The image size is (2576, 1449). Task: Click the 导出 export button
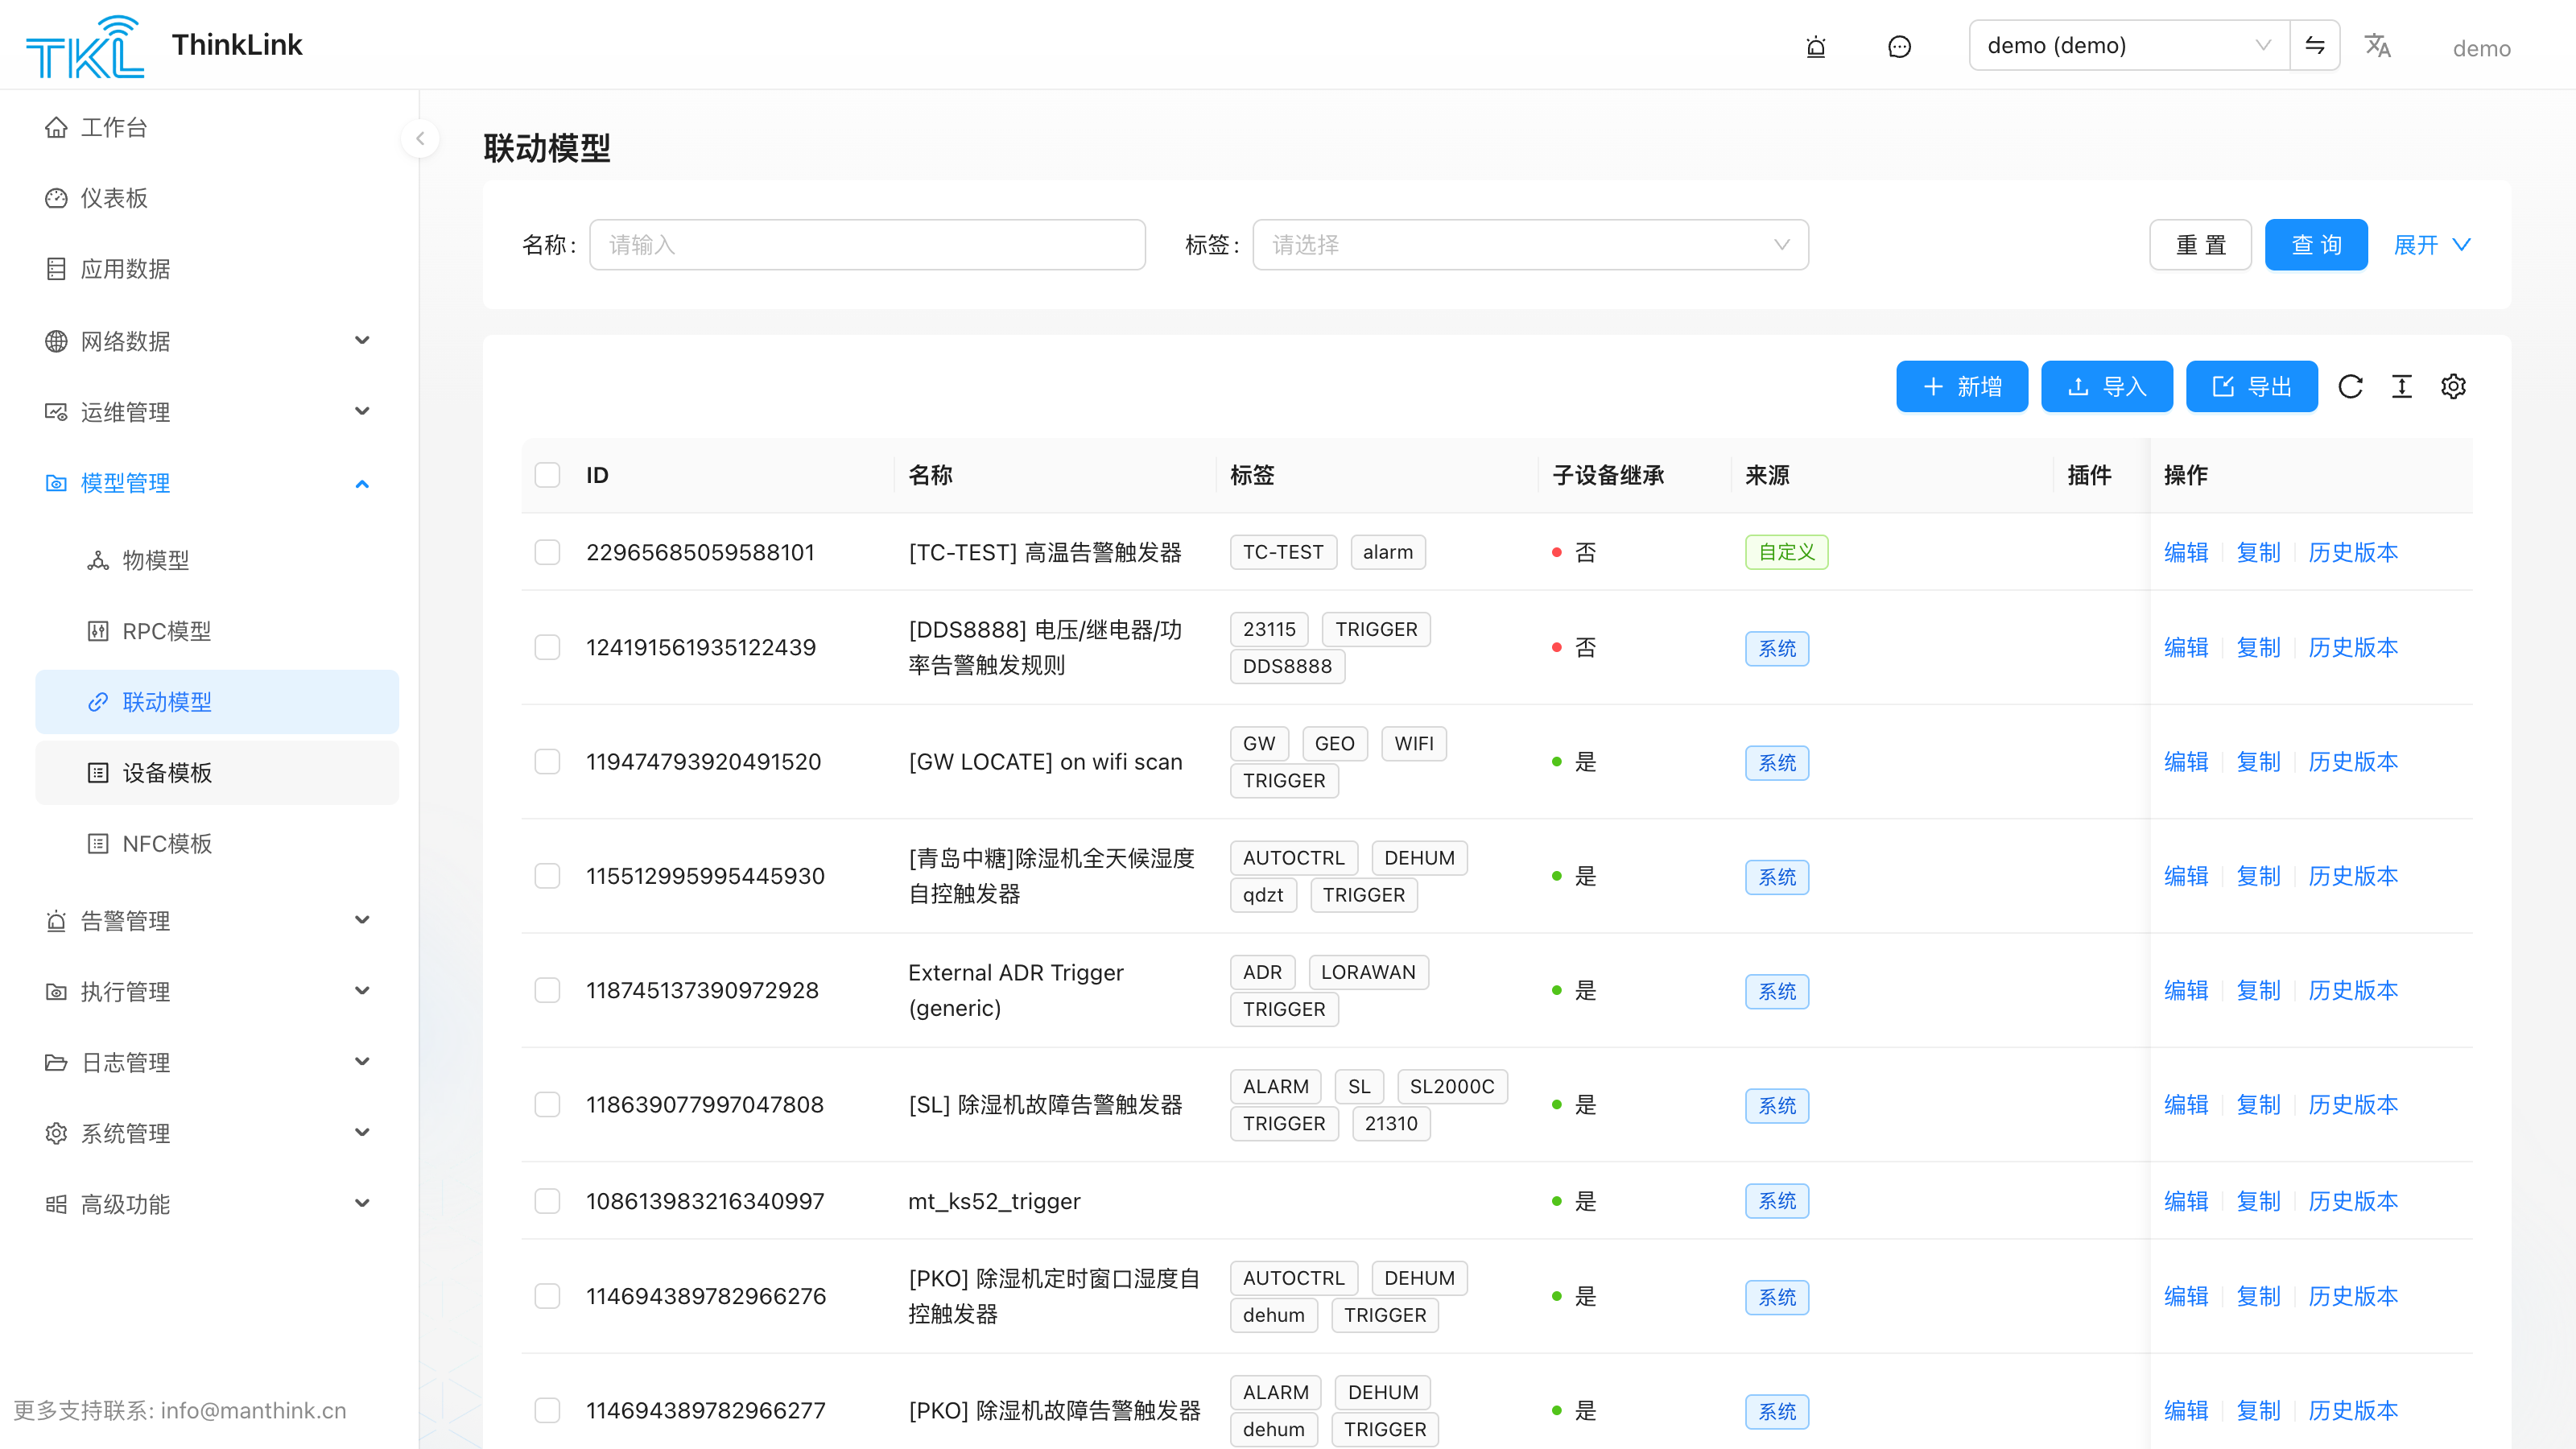(2251, 386)
